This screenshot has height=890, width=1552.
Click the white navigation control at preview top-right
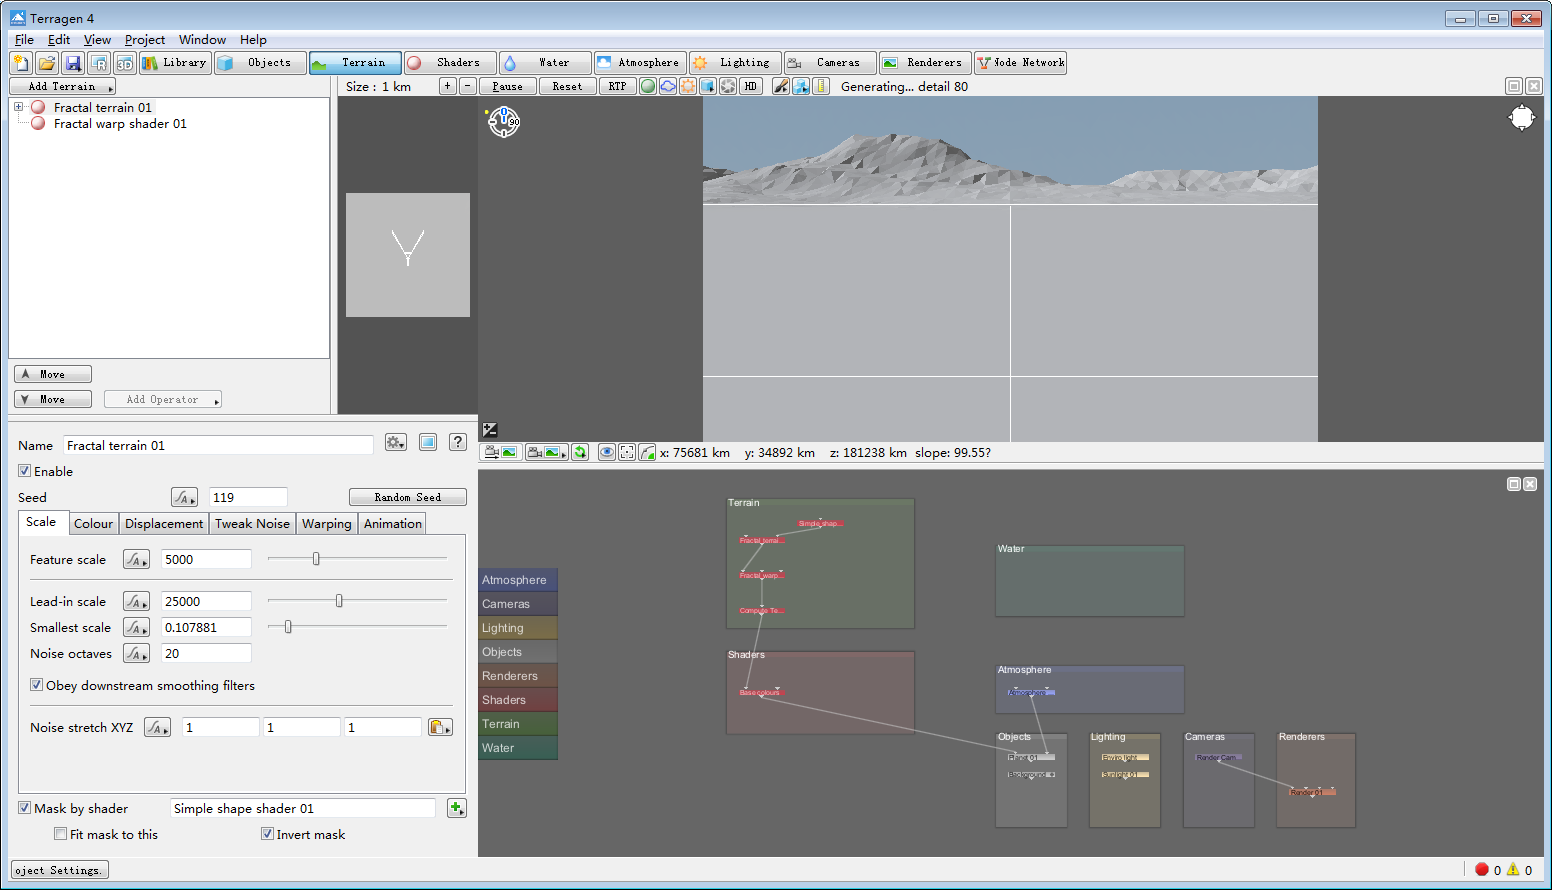(x=1521, y=118)
